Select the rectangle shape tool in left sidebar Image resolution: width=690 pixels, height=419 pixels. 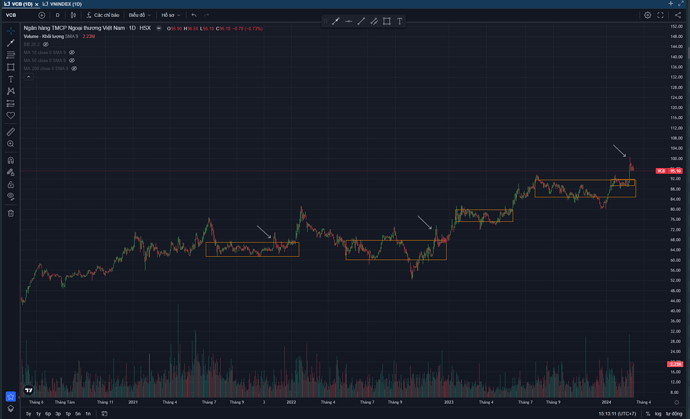[11, 67]
